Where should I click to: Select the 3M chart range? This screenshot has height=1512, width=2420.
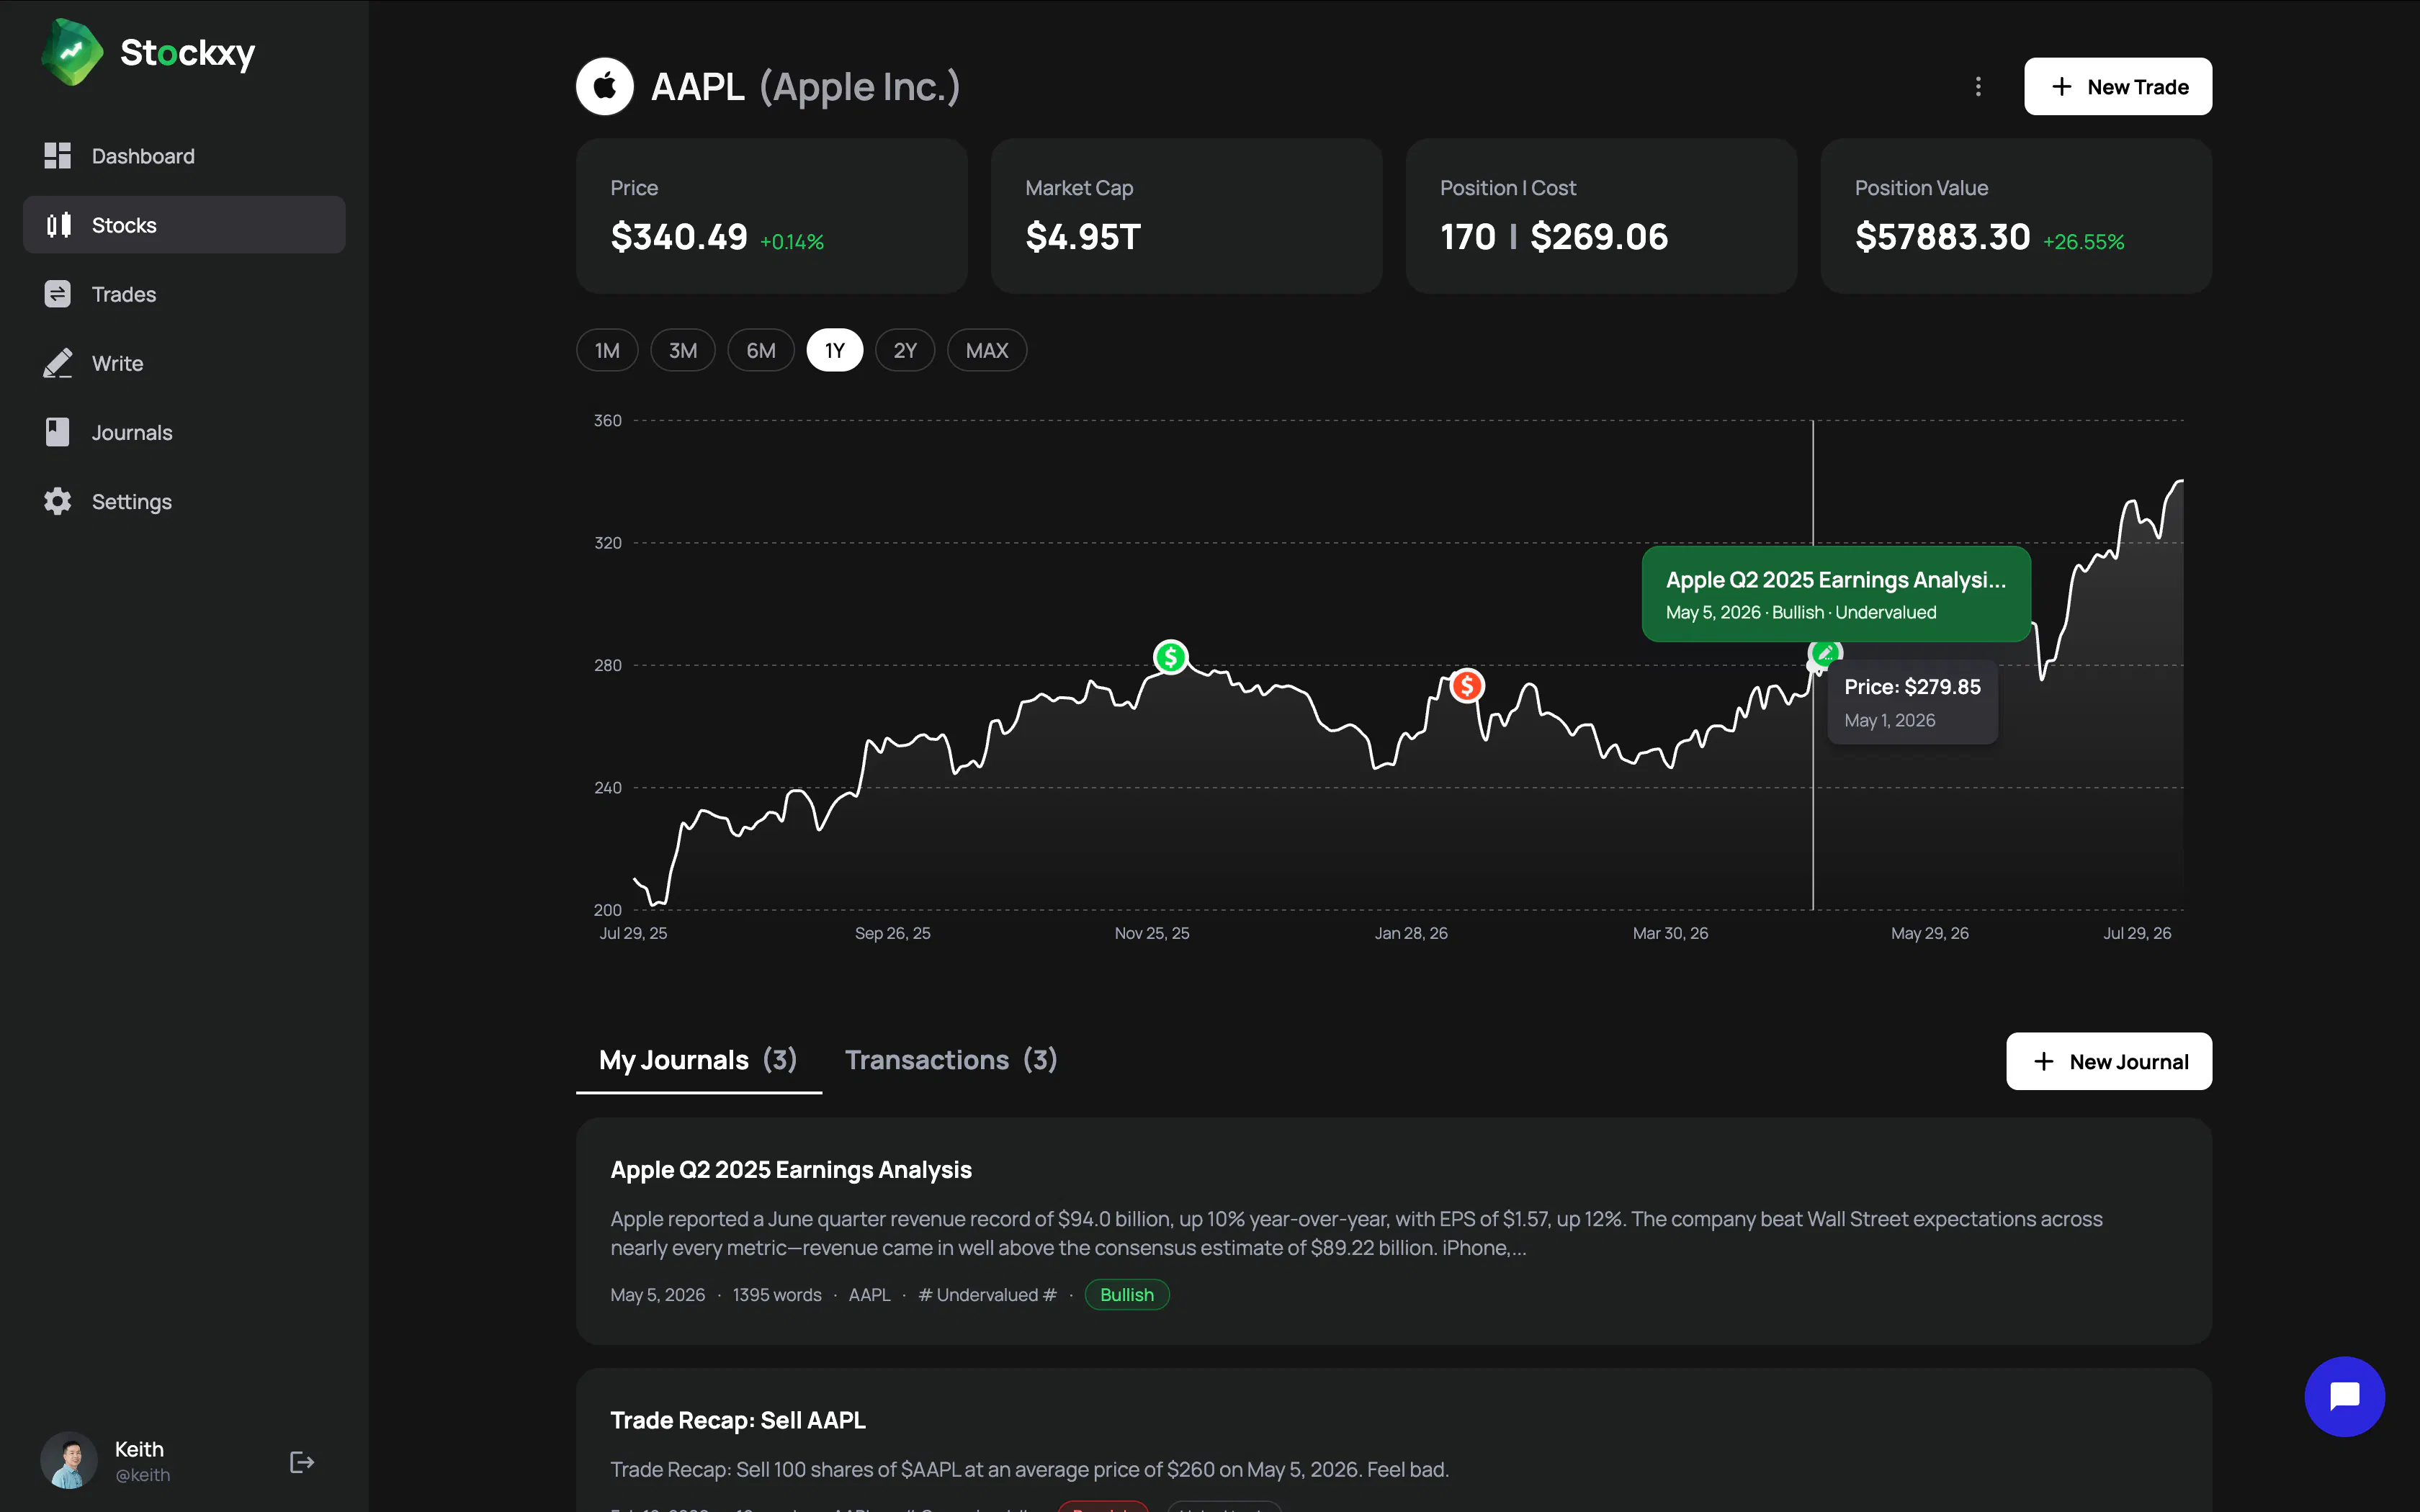click(683, 350)
